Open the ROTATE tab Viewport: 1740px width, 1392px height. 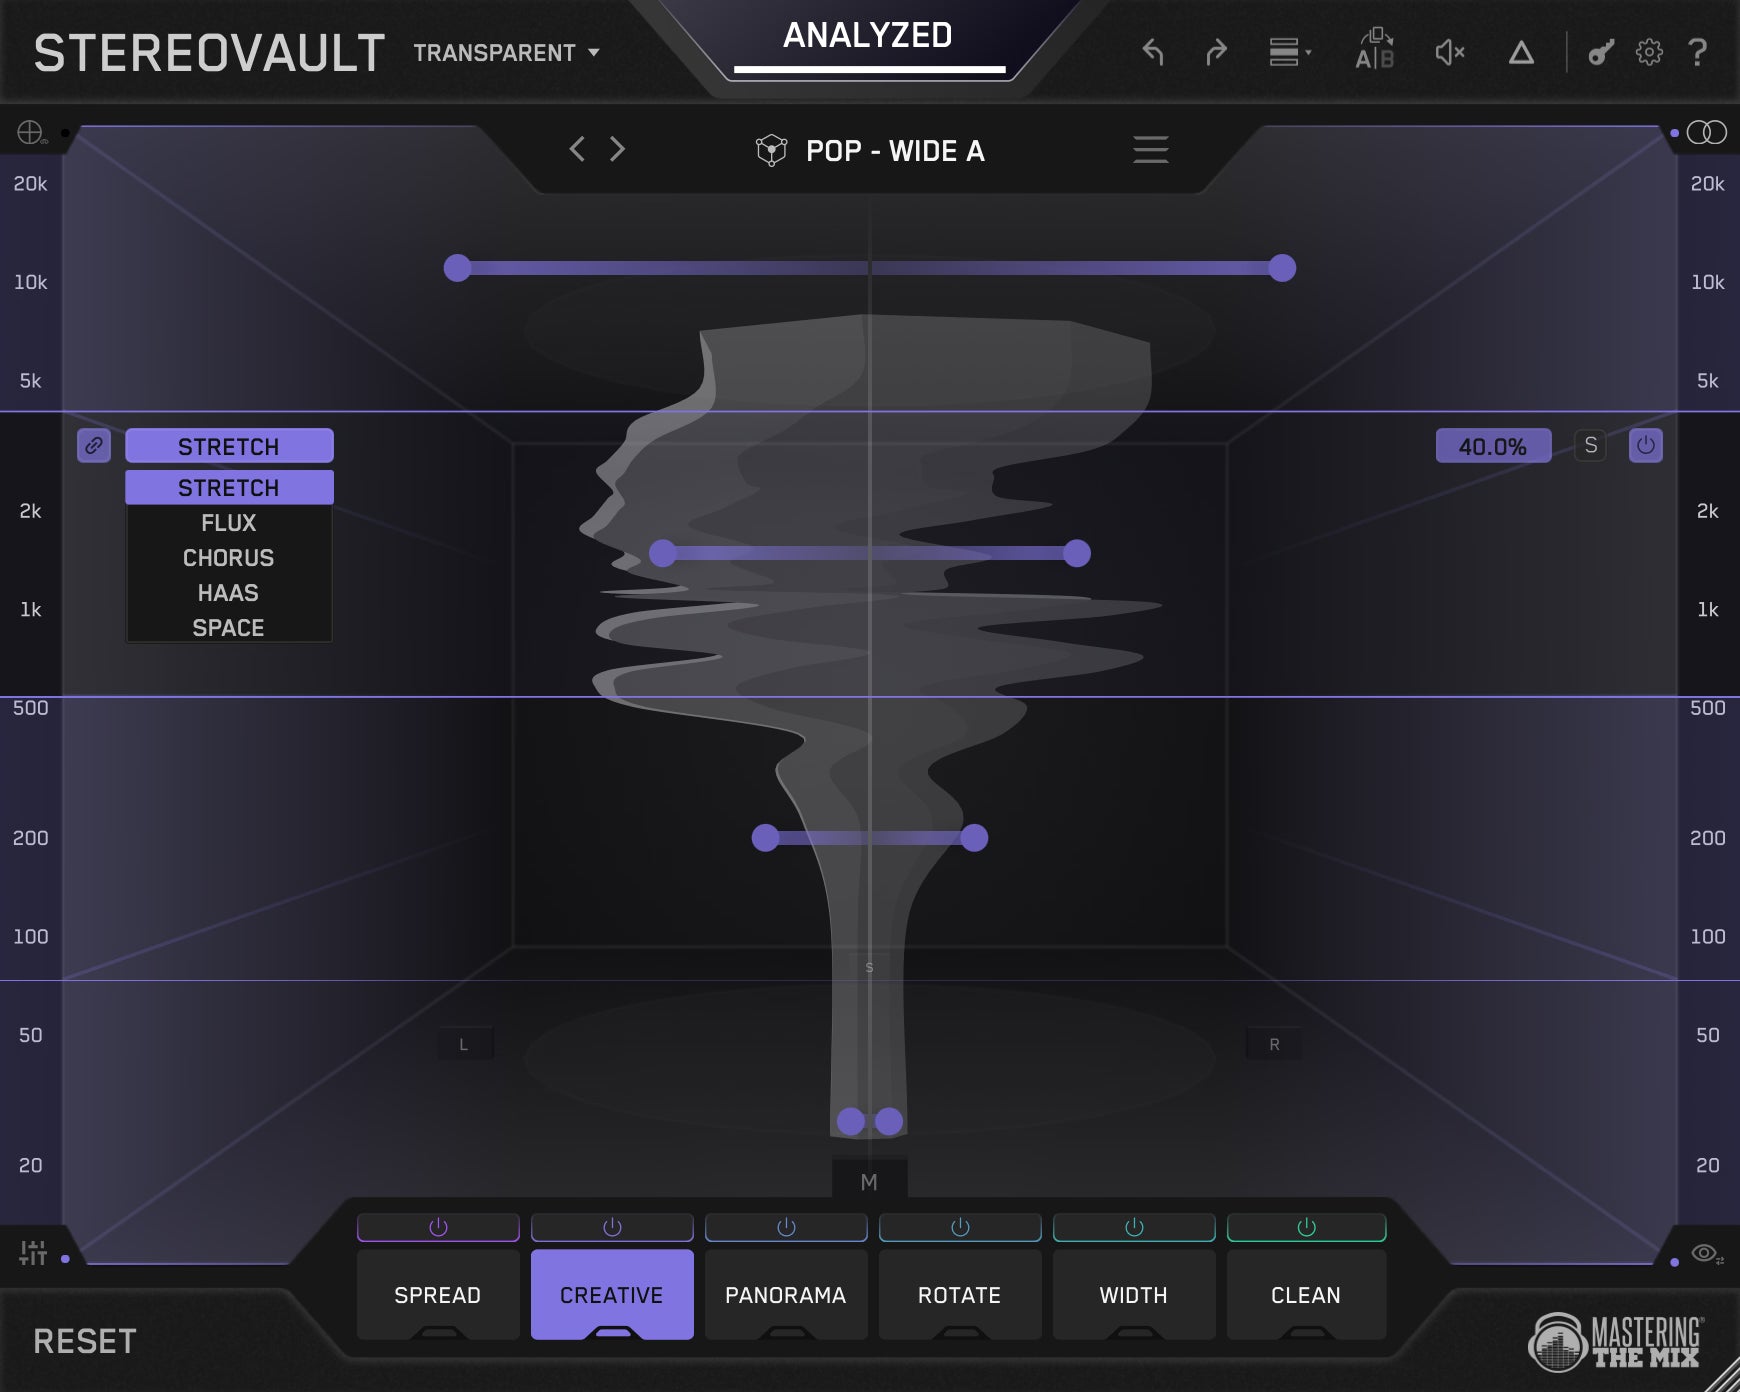(960, 1295)
